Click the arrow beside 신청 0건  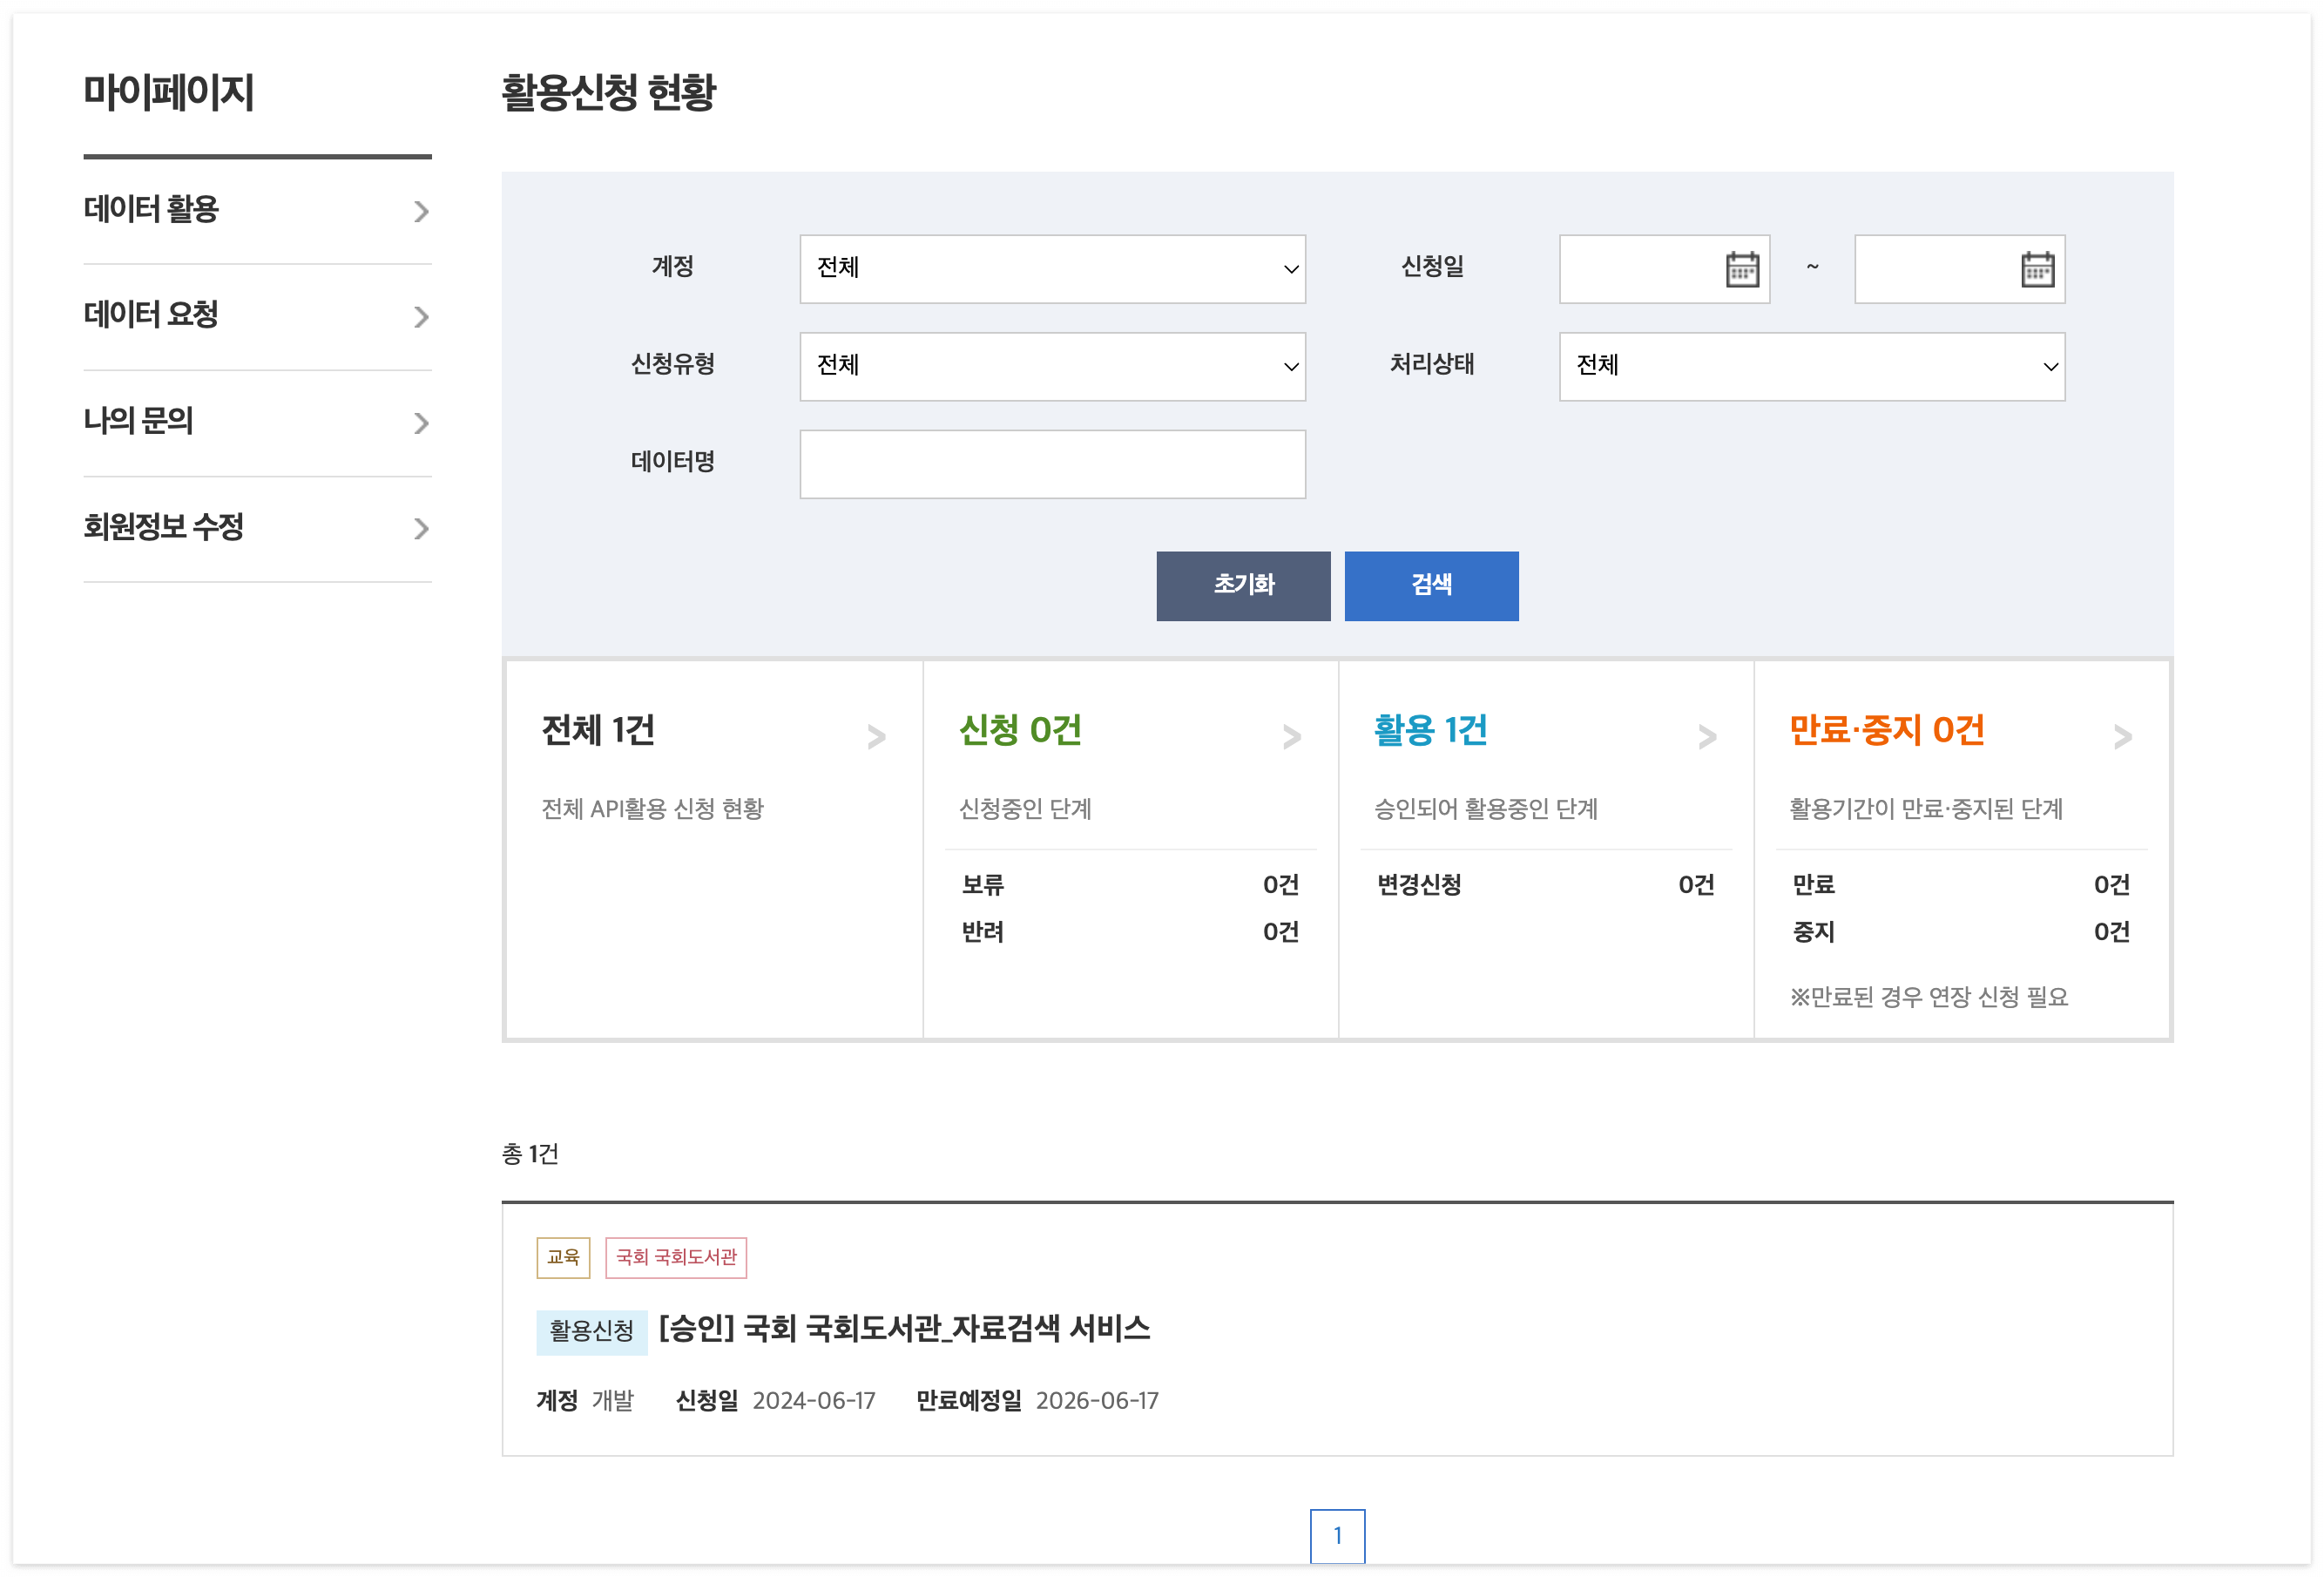click(x=1291, y=737)
